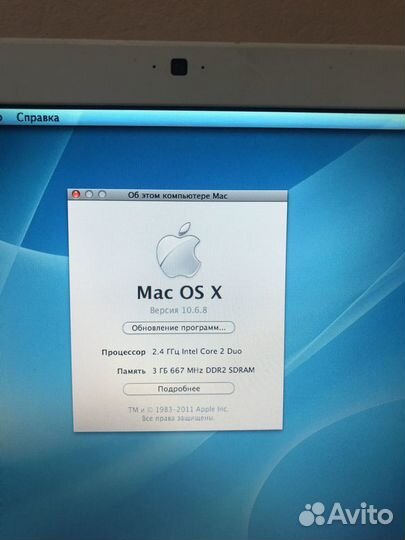This screenshot has width=405, height=540.
Task: Click the Об этом компьютере Mac title
Action: [178, 196]
